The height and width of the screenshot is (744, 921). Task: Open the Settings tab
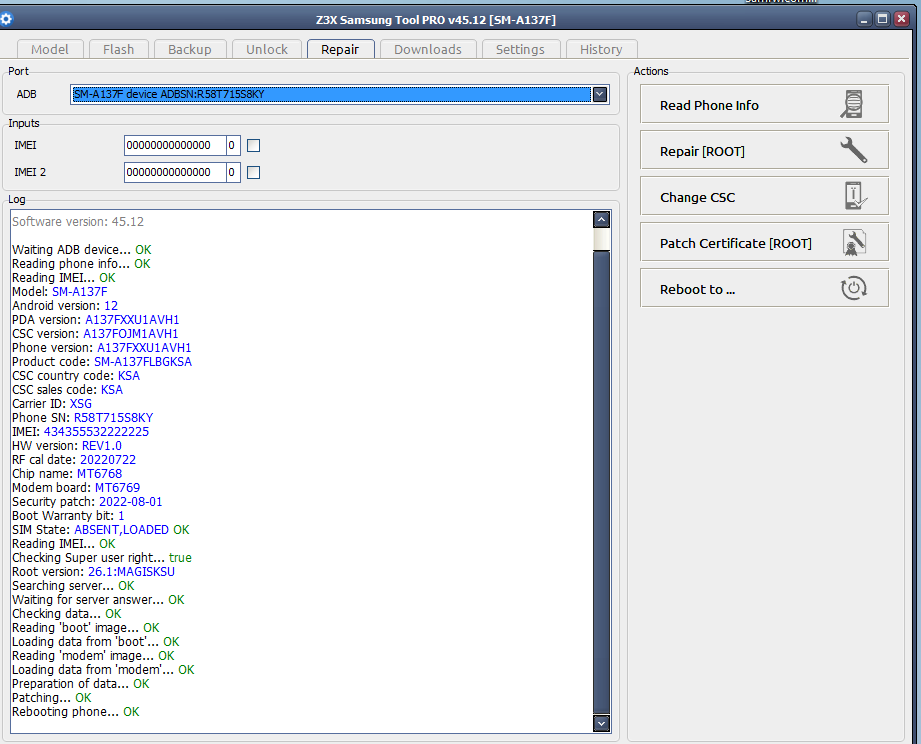tap(520, 49)
